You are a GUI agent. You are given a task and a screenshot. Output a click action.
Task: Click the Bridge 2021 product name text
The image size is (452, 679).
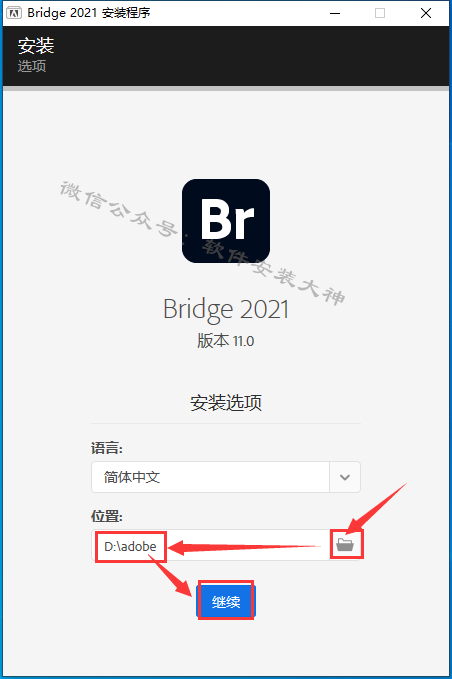[x=226, y=309]
